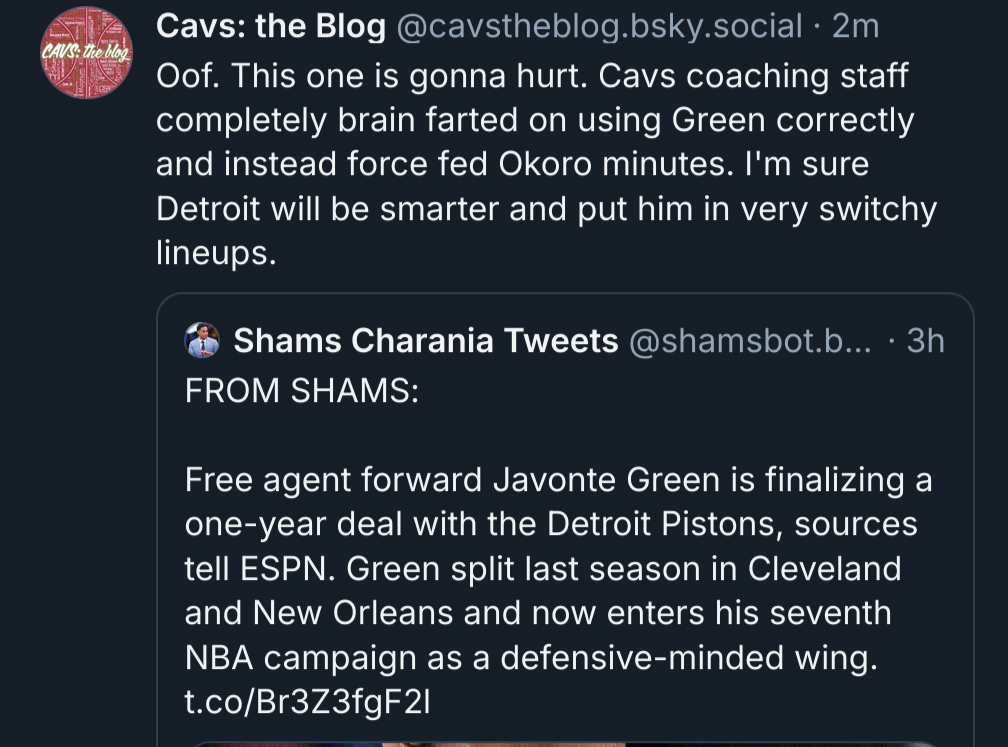Click the Shams Charania Tweets avatar
The image size is (1008, 747).
(x=203, y=340)
